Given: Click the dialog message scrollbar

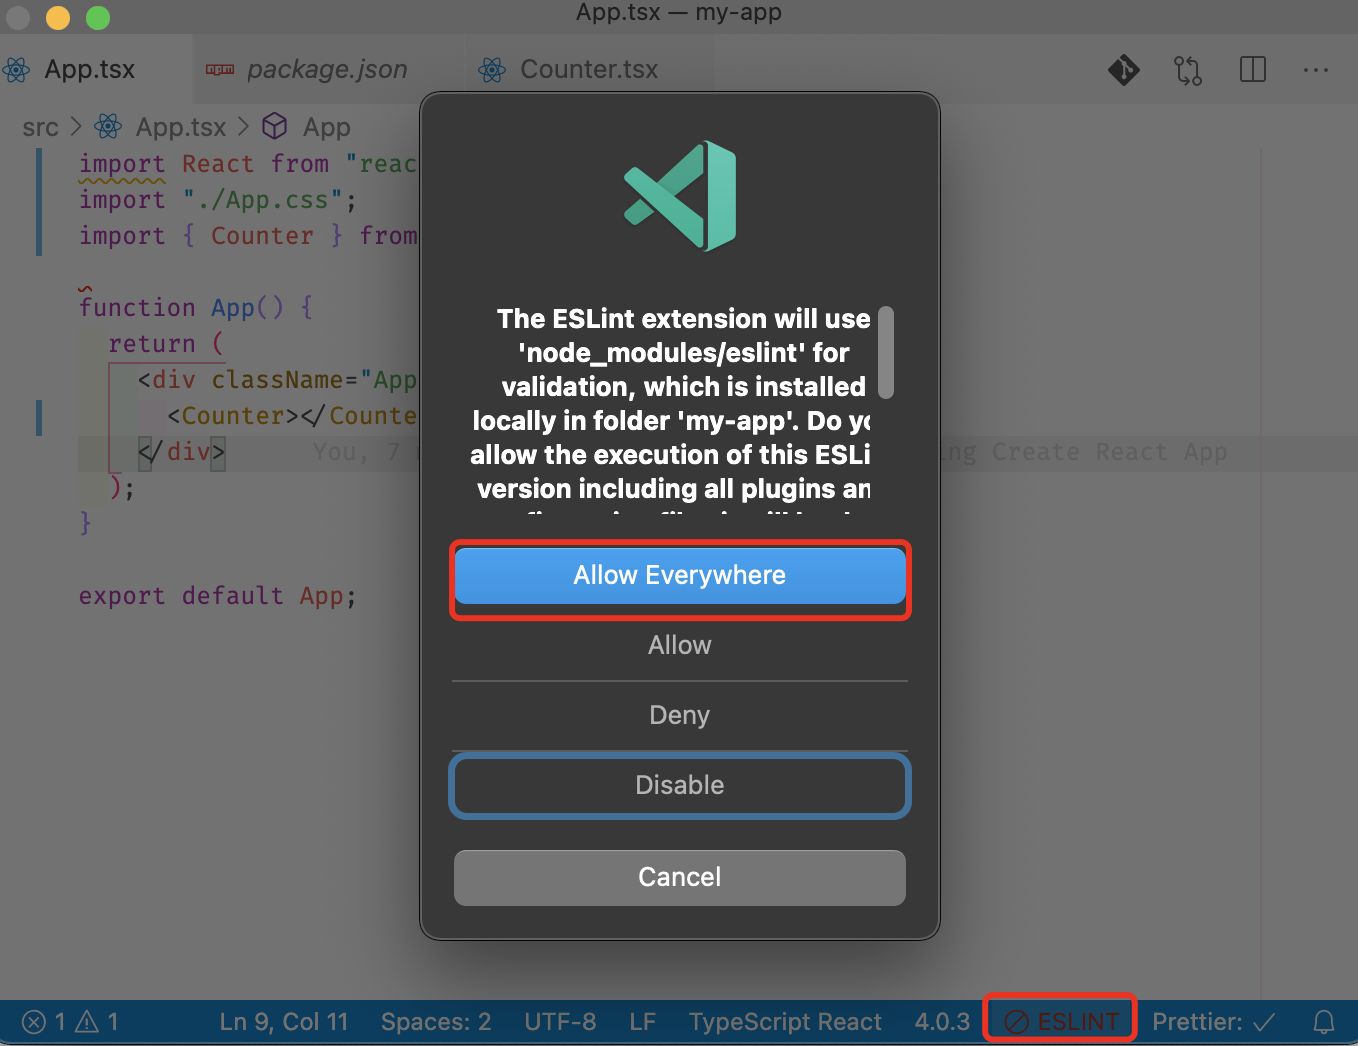Looking at the screenshot, I should 886,352.
